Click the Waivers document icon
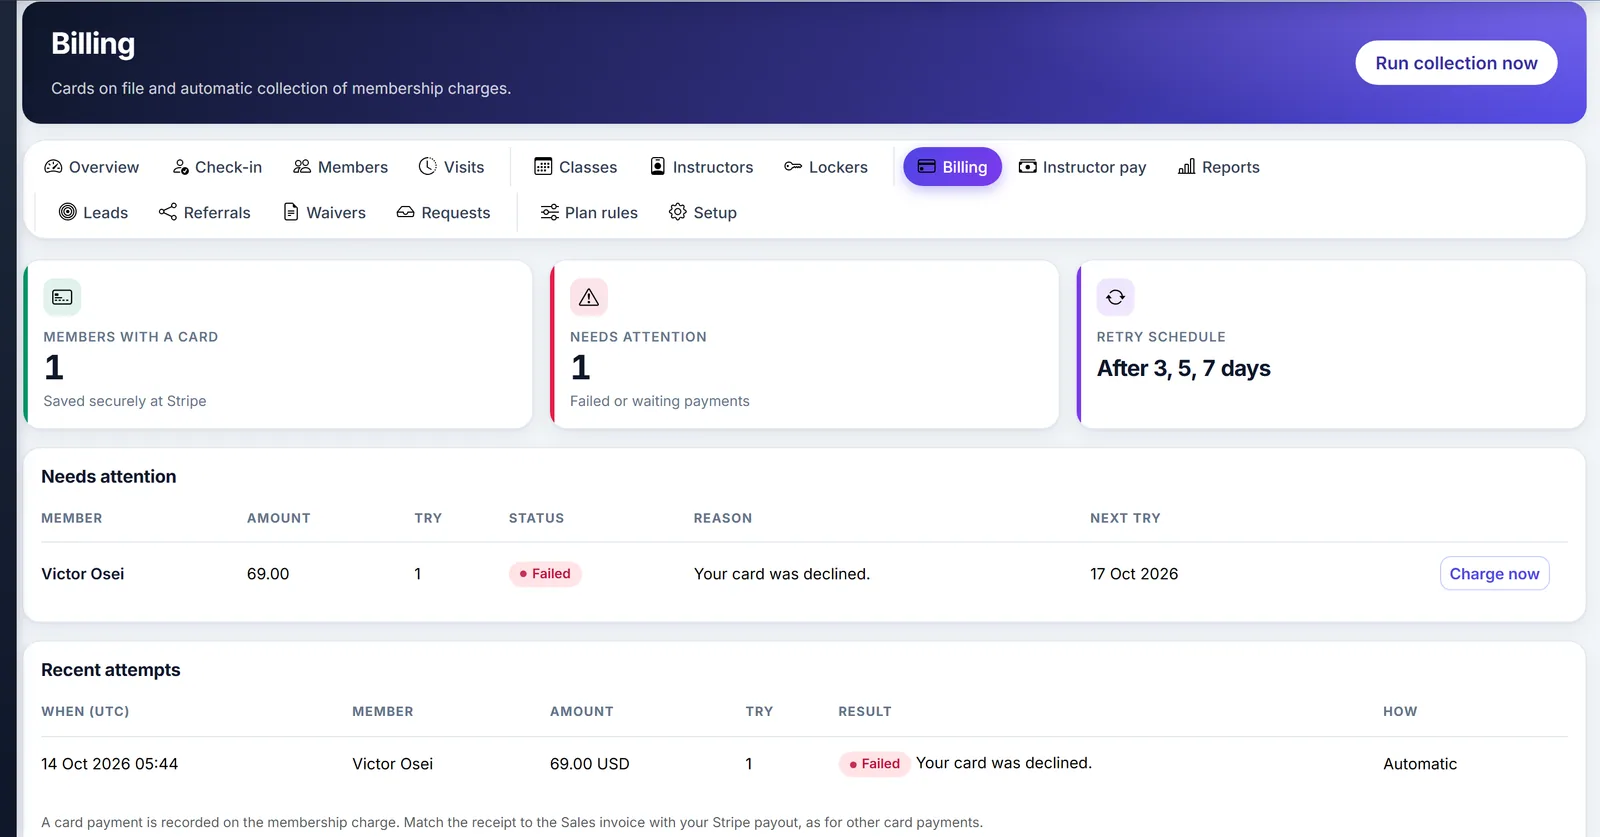Viewport: 1600px width, 837px height. point(291,212)
